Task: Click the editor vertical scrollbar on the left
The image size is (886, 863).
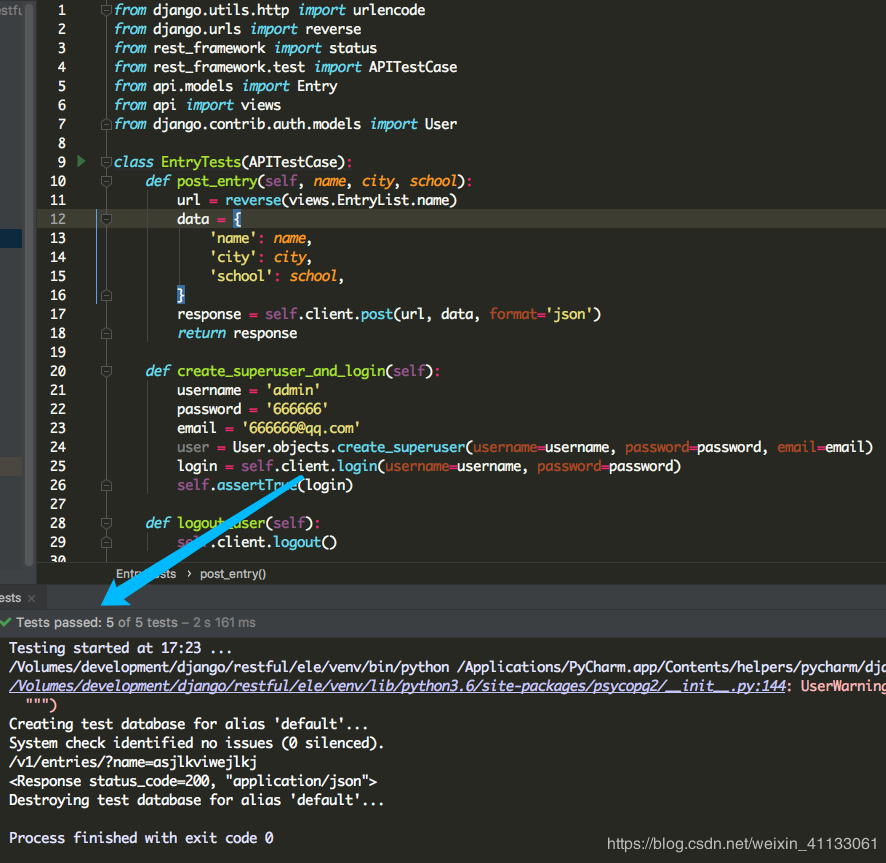Action: [x=29, y=283]
